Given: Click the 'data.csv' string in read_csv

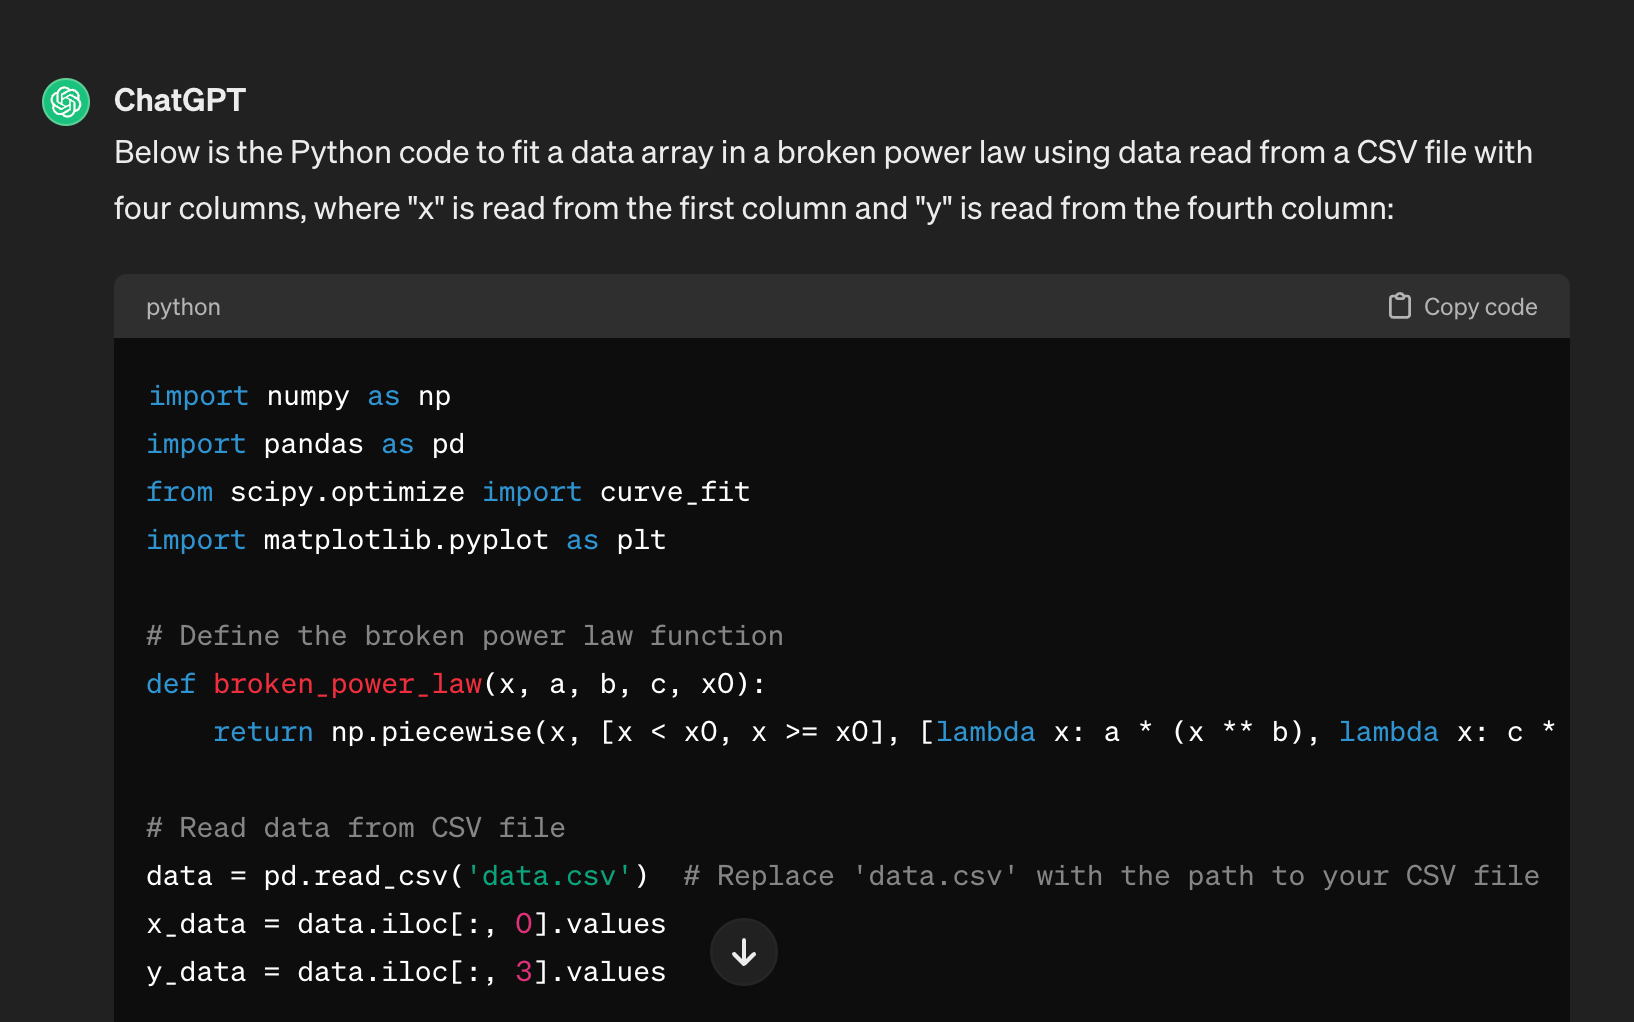Looking at the screenshot, I should 549,876.
